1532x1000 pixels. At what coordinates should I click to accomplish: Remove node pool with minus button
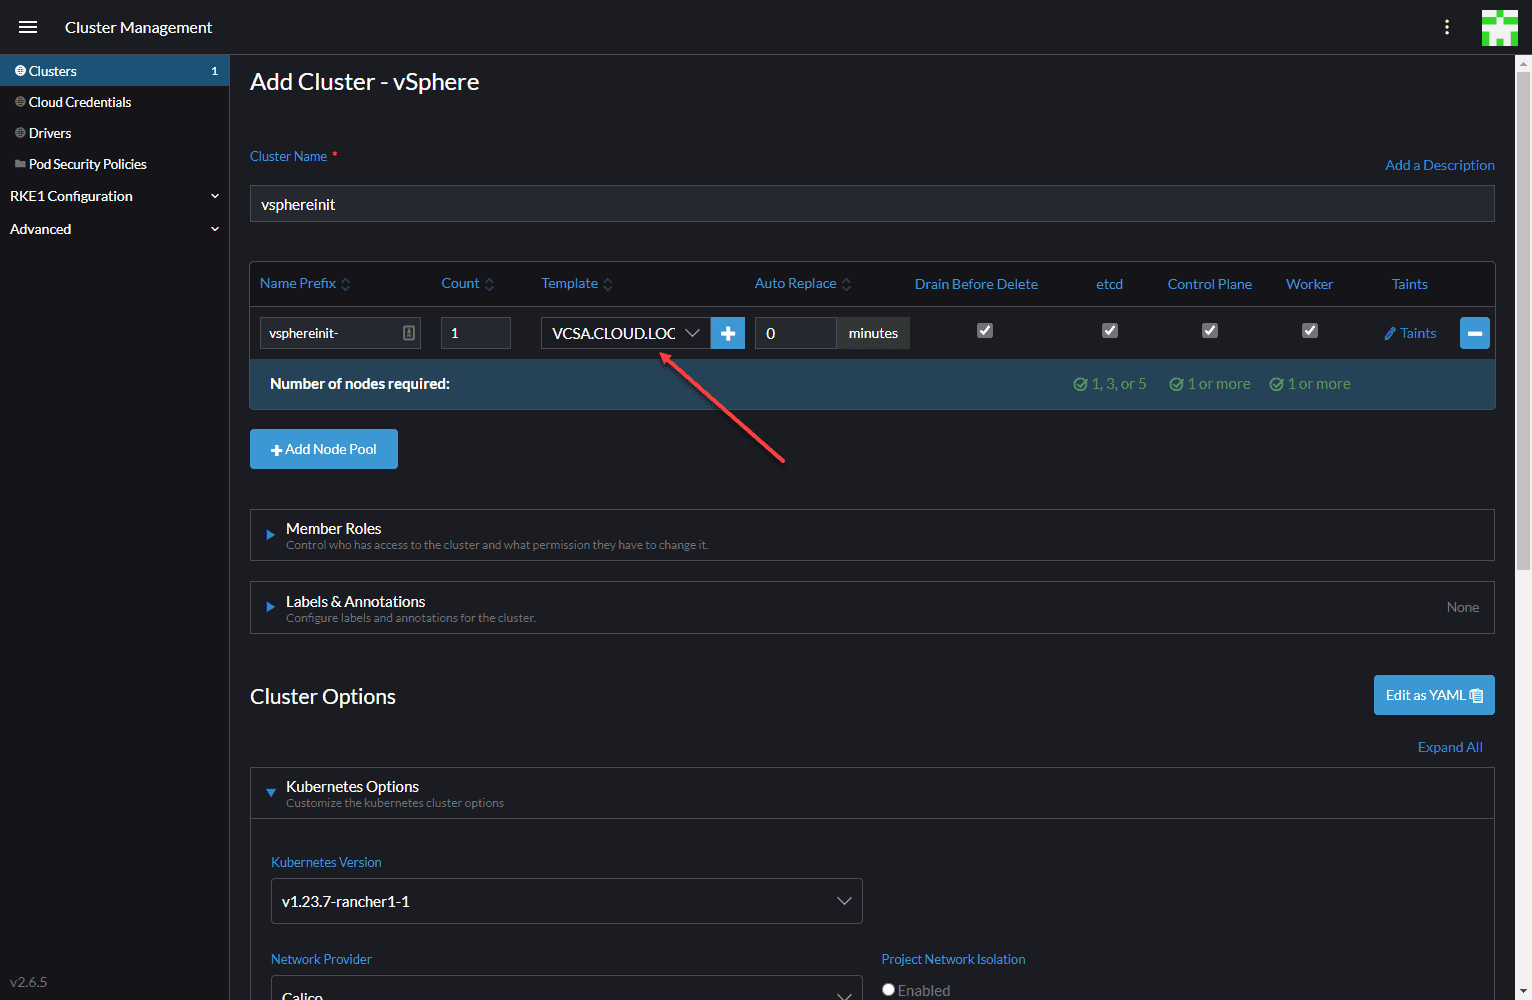pos(1475,333)
